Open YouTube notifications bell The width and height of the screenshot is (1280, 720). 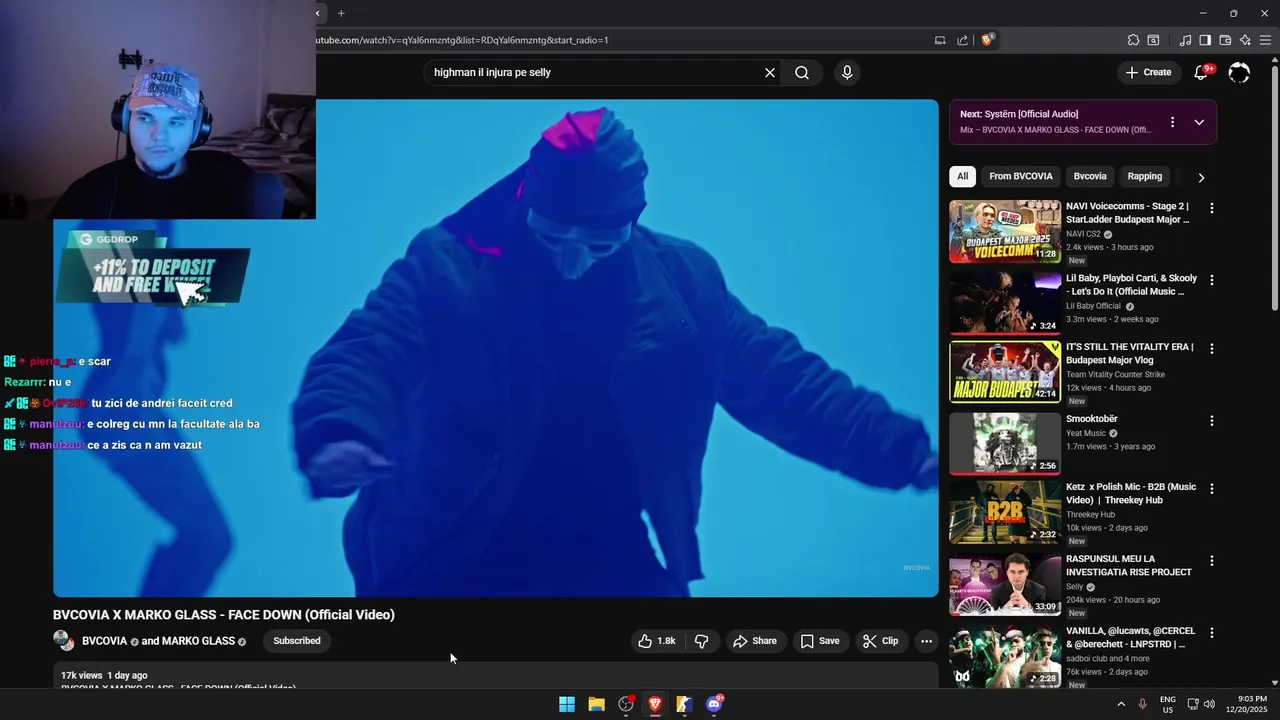(1202, 72)
